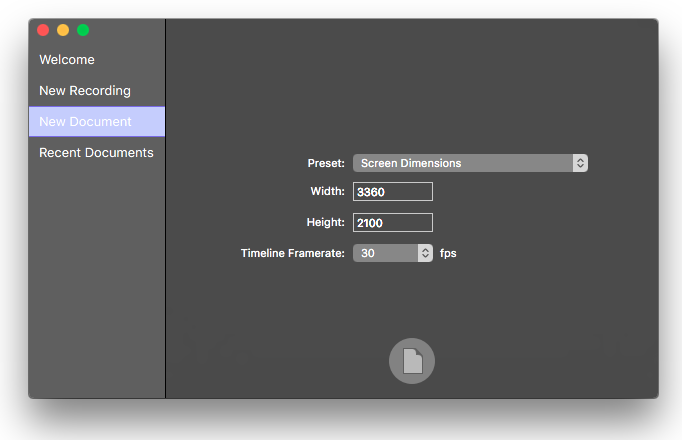Viewport: 682px width, 440px height.
Task: Open the Screen Dimensions preset dropdown
Action: [x=462, y=163]
